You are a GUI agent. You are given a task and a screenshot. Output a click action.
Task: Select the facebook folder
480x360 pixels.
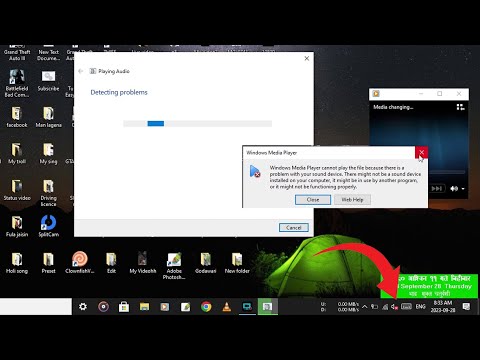click(x=17, y=117)
